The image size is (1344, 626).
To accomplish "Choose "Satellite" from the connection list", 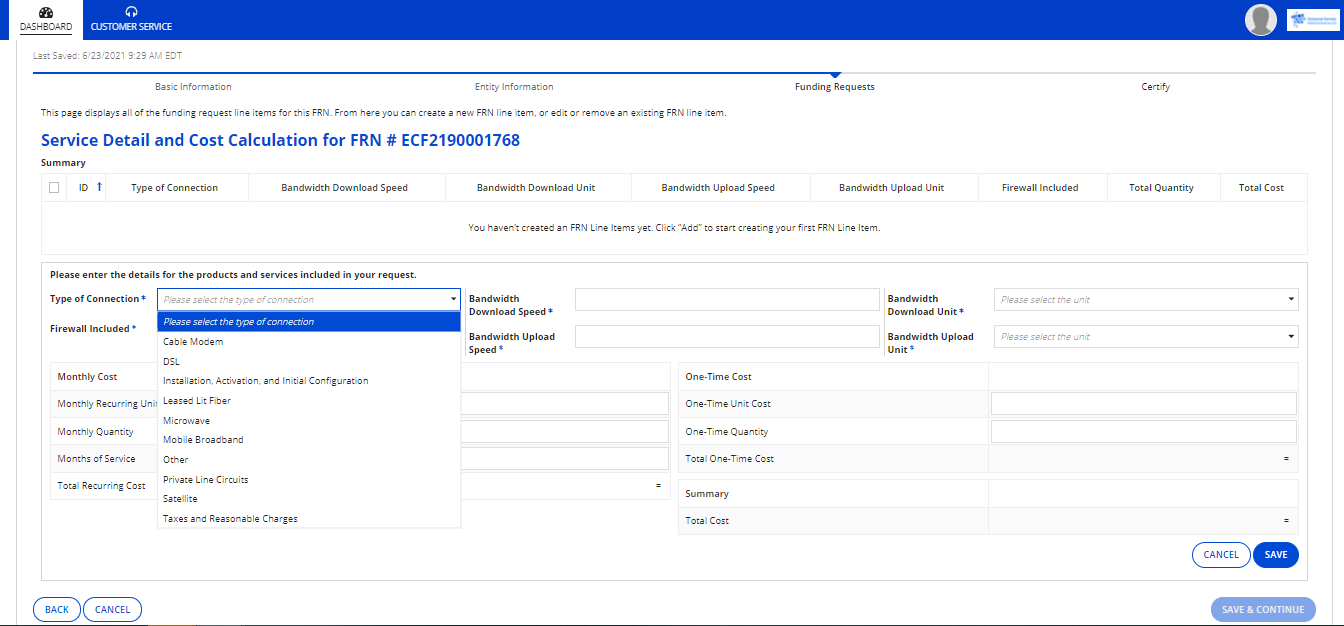I will (x=180, y=498).
